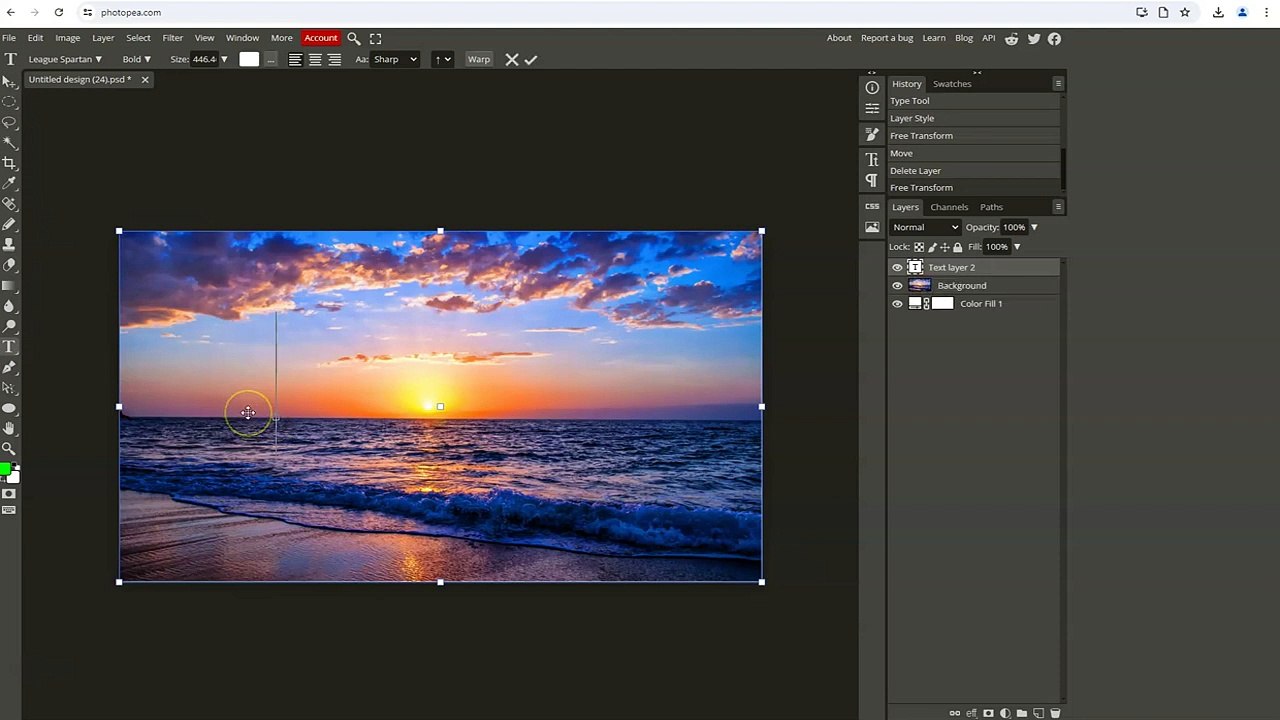
Task: Switch to the Swatches tab
Action: tap(952, 84)
